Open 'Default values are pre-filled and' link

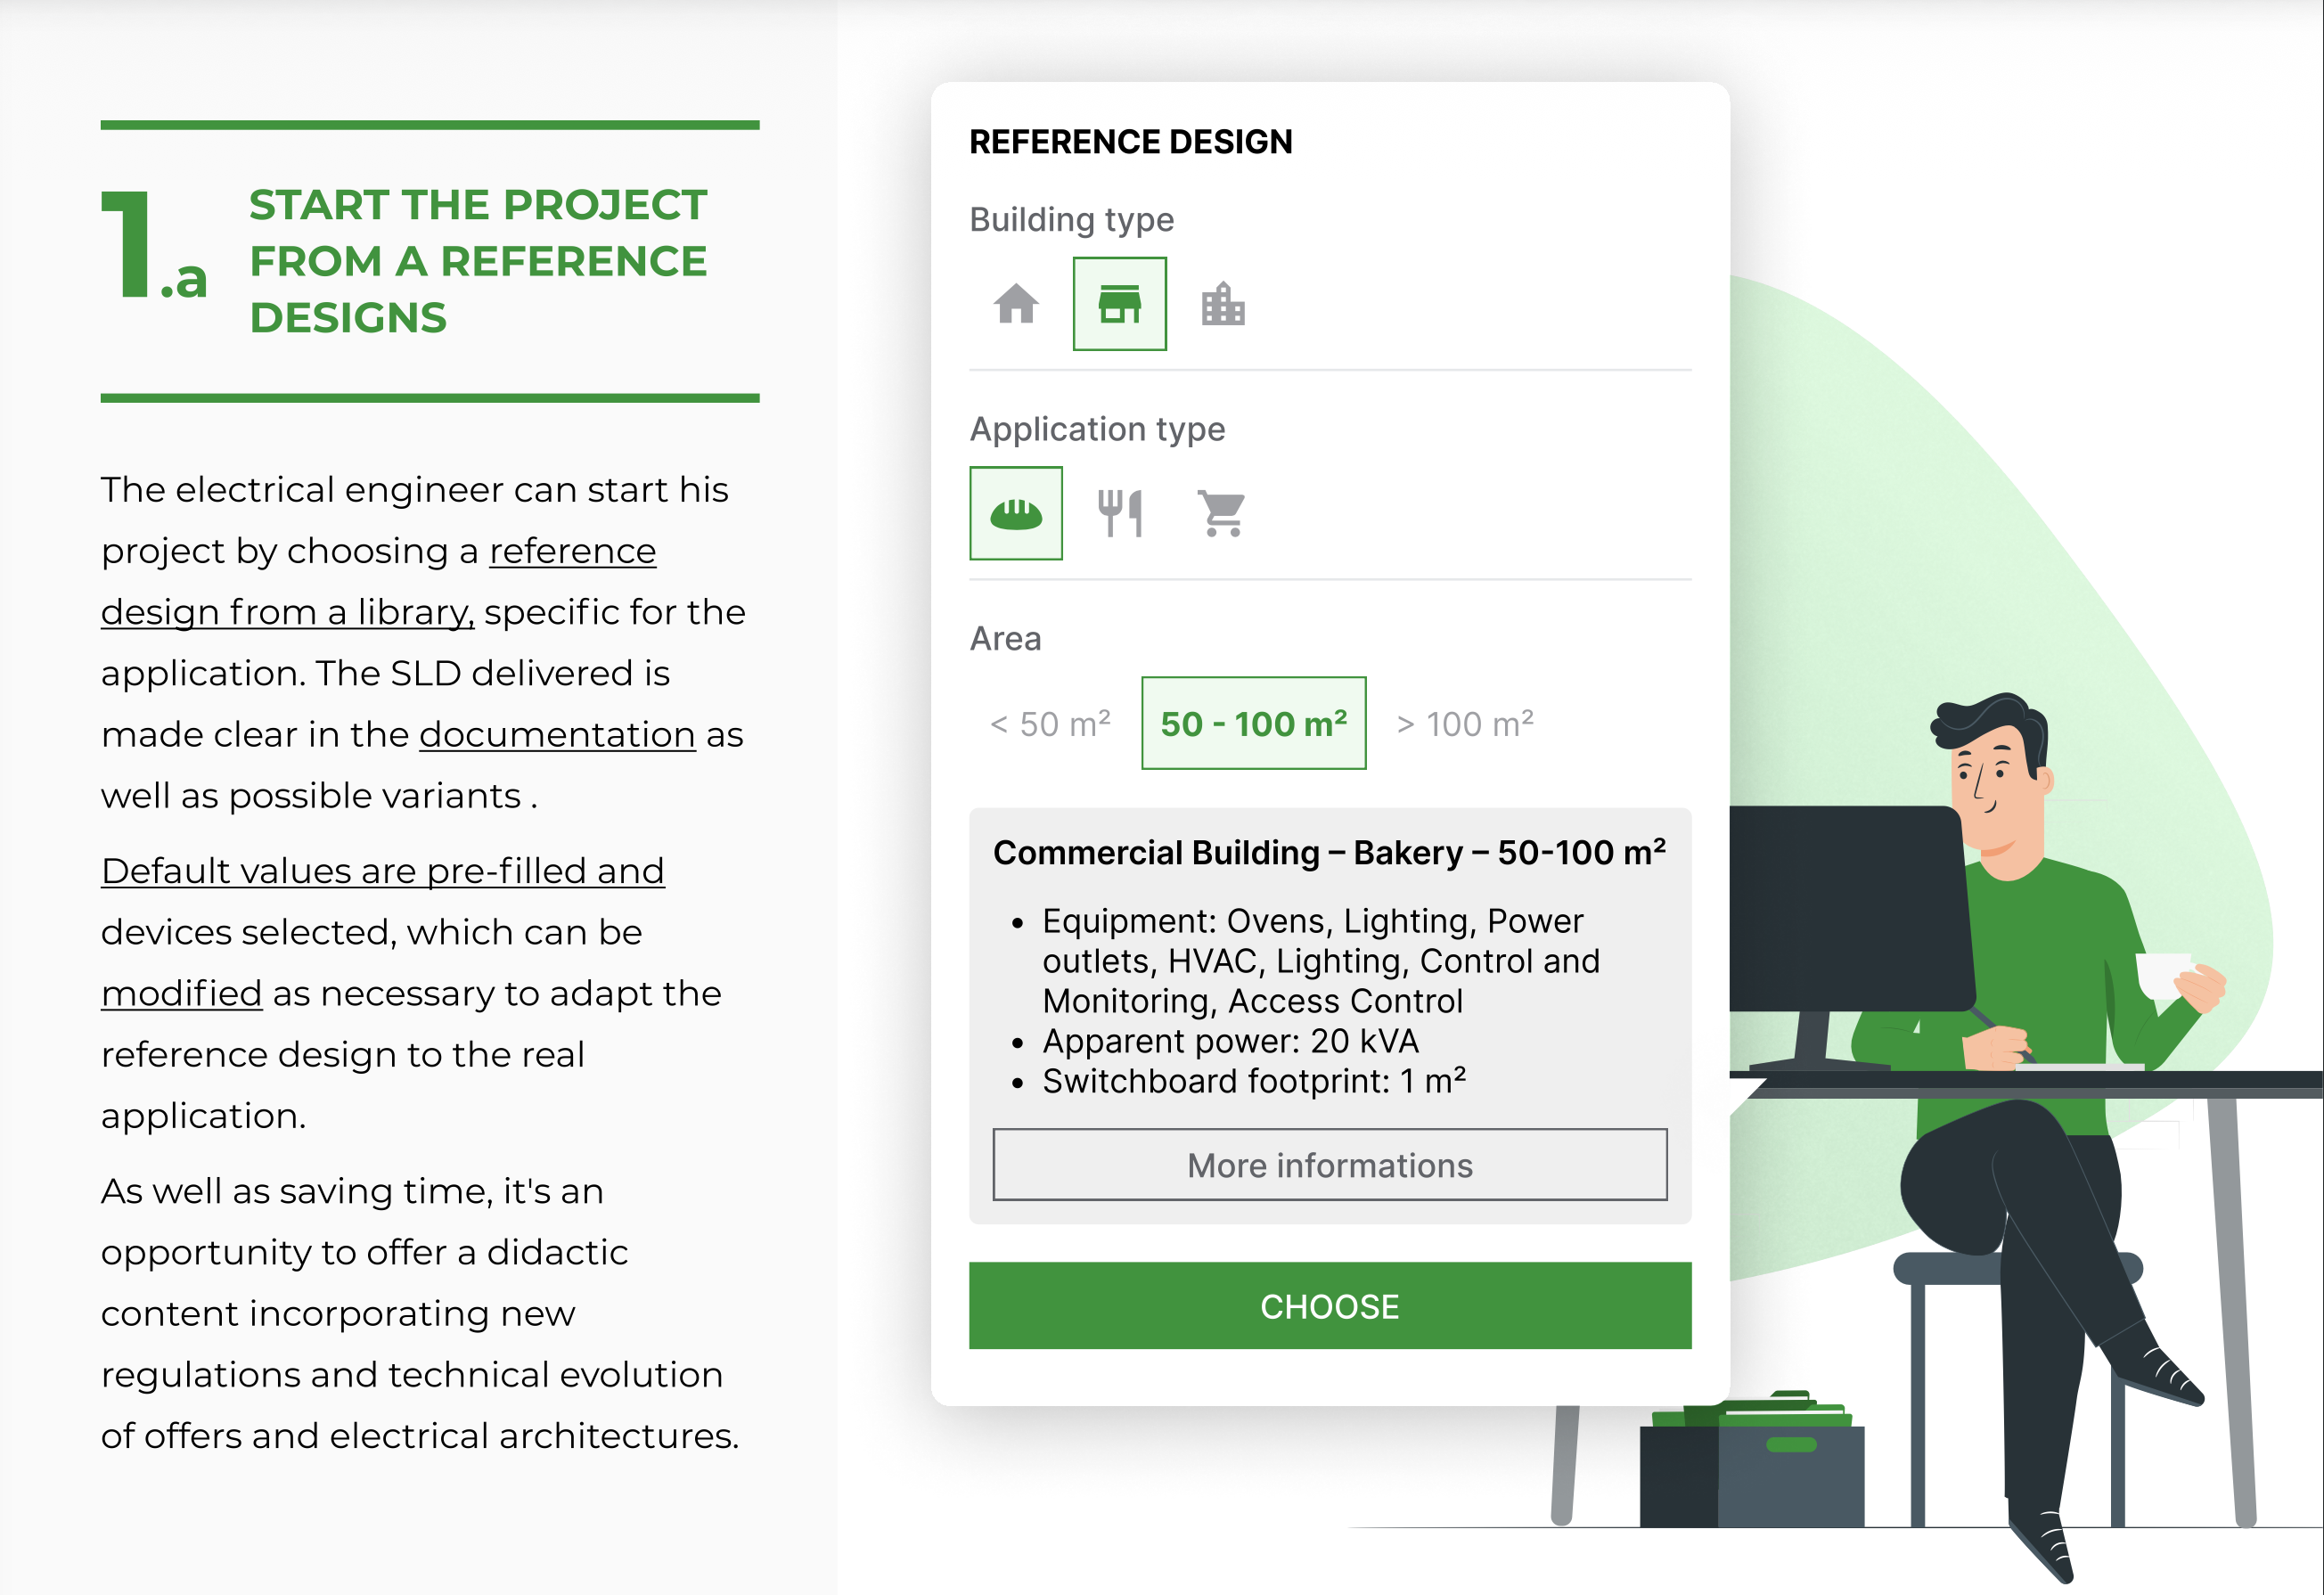(x=383, y=871)
